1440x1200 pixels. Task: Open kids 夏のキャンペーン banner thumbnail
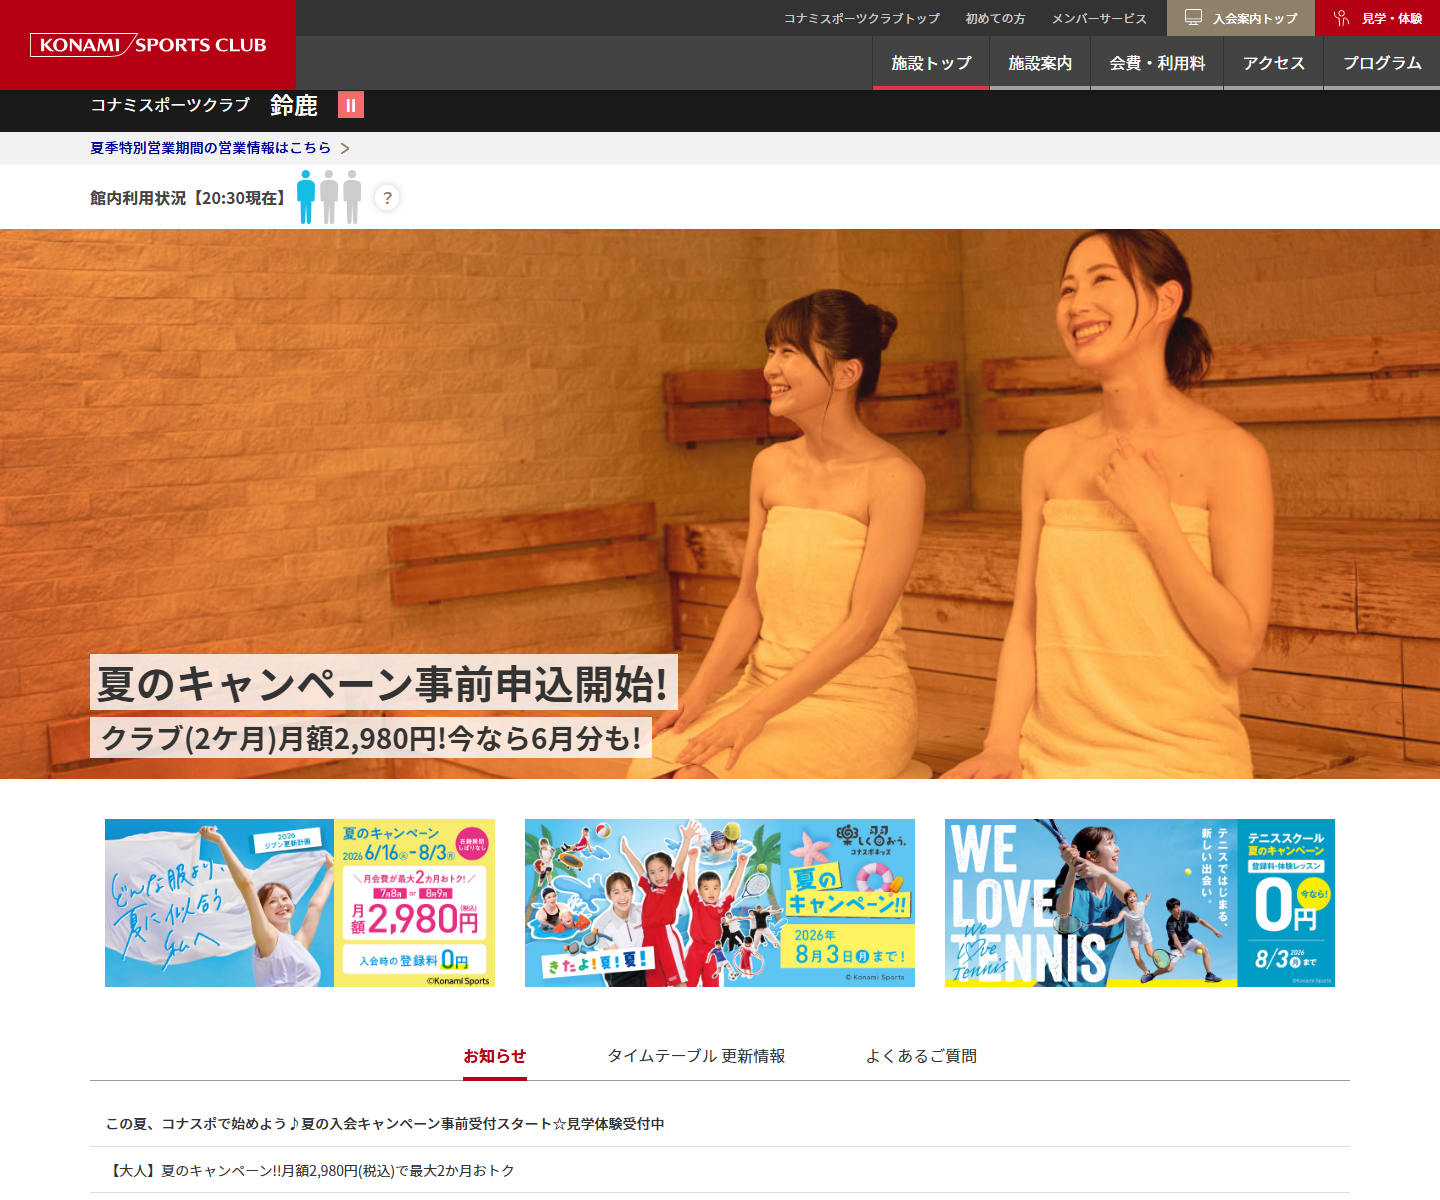pyautogui.click(x=720, y=903)
